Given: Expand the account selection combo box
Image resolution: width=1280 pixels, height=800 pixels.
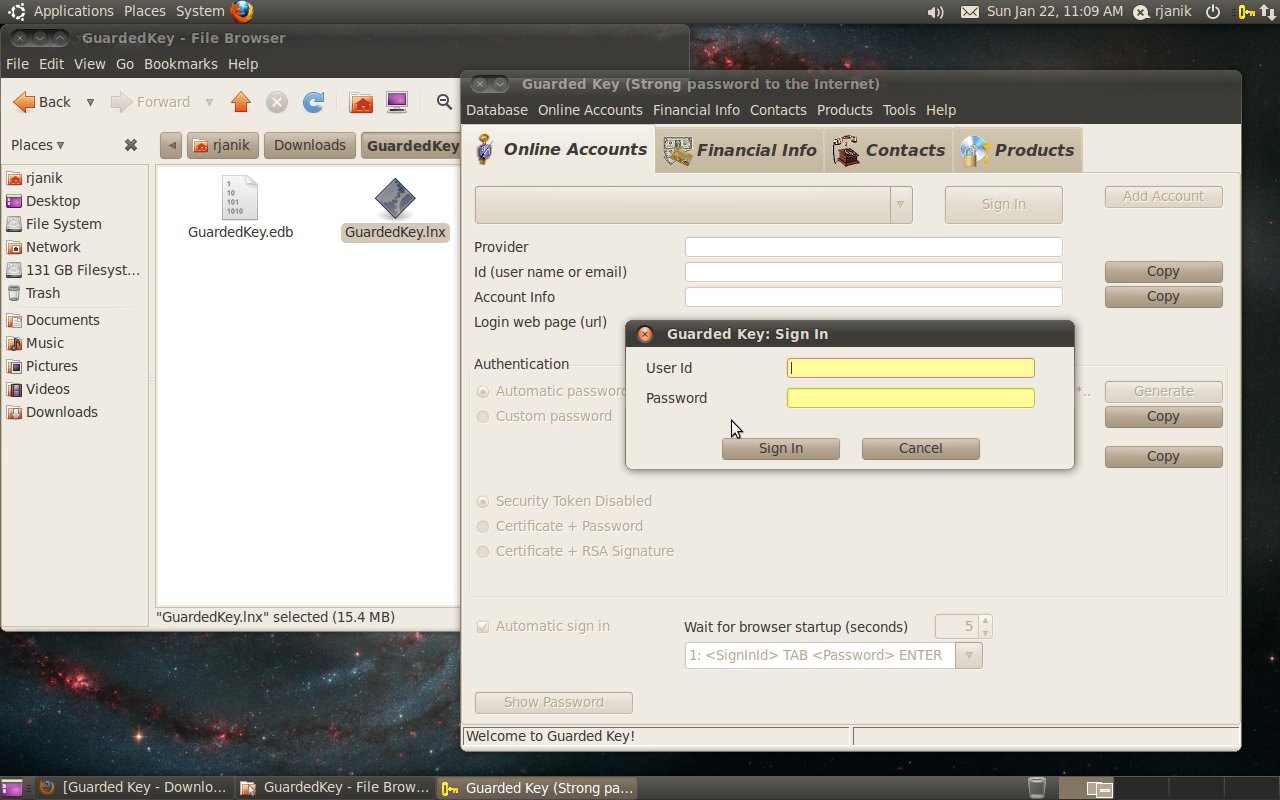Looking at the screenshot, I should [900, 204].
